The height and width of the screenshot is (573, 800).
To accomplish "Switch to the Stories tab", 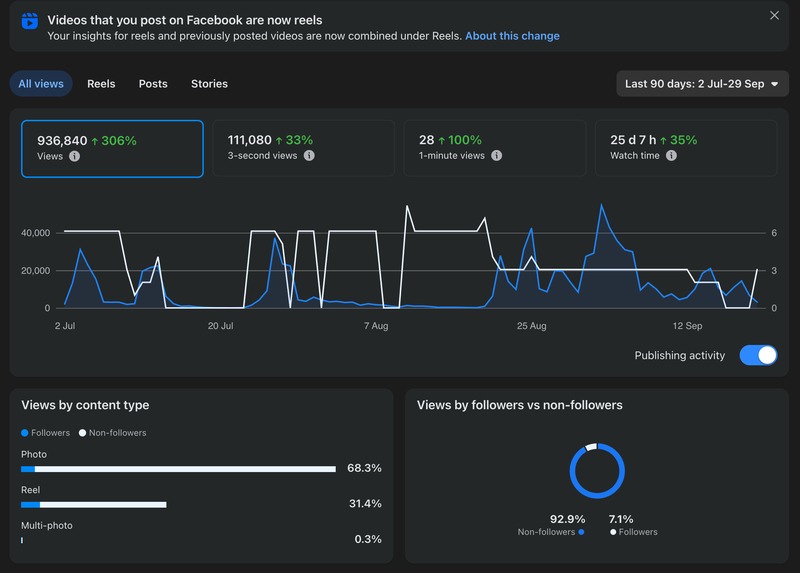I will click(x=209, y=84).
